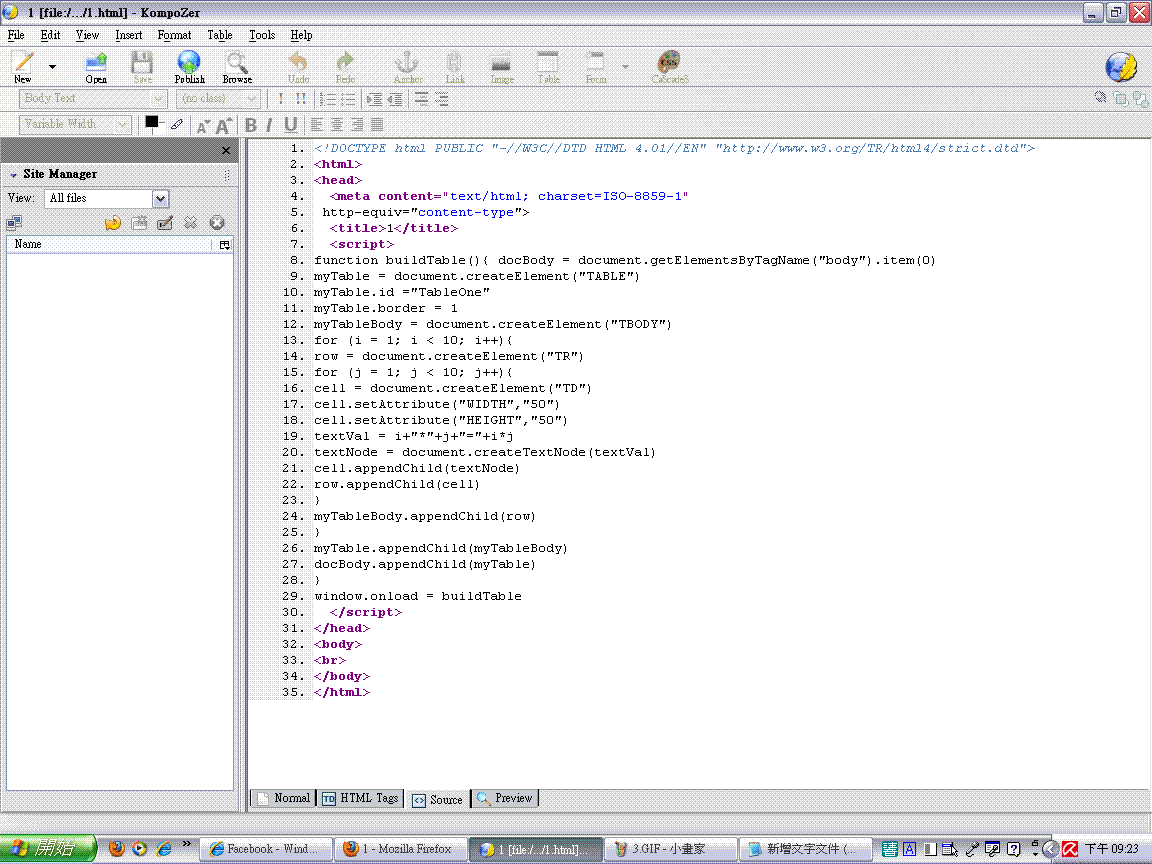Toggle strong emphasis double exclamation button
This screenshot has width=1152, height=864.
click(300, 98)
